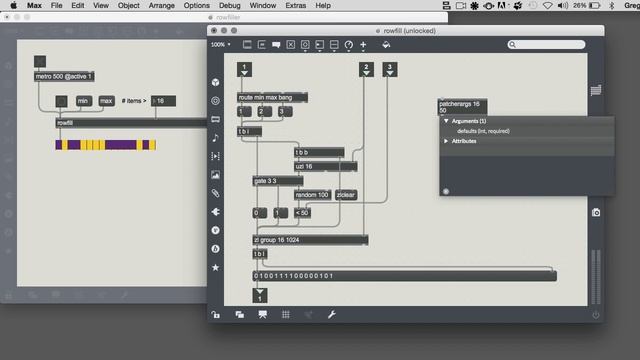This screenshot has height=360, width=640.
Task: Click the volume icon in menu bar
Action: pyautogui.click(x=563, y=5)
